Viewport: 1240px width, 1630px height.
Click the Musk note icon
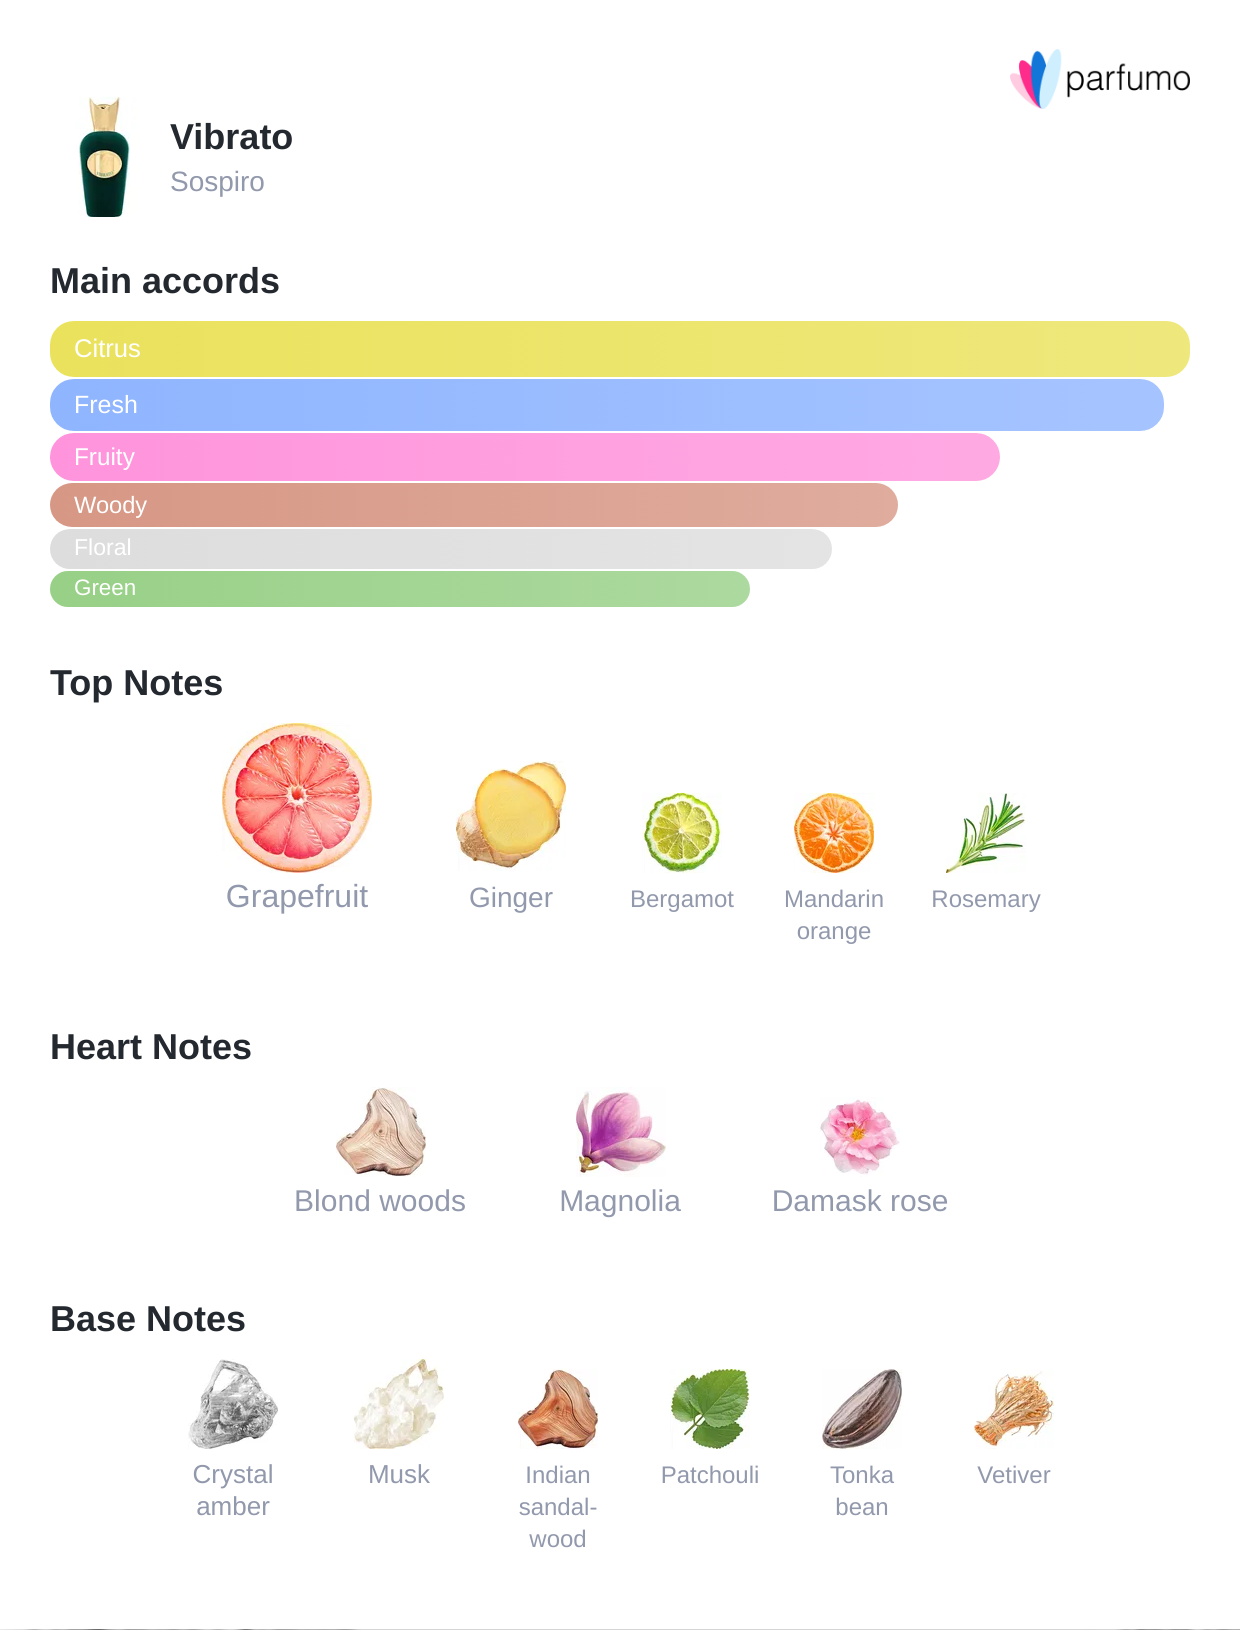(399, 1404)
